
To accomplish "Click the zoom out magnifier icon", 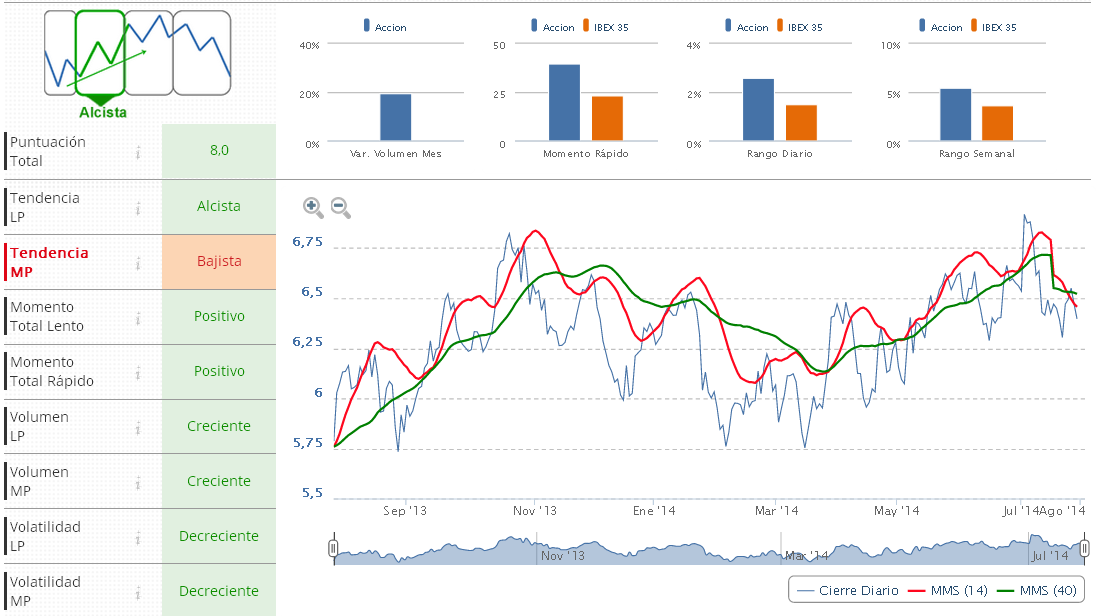I will (x=341, y=207).
